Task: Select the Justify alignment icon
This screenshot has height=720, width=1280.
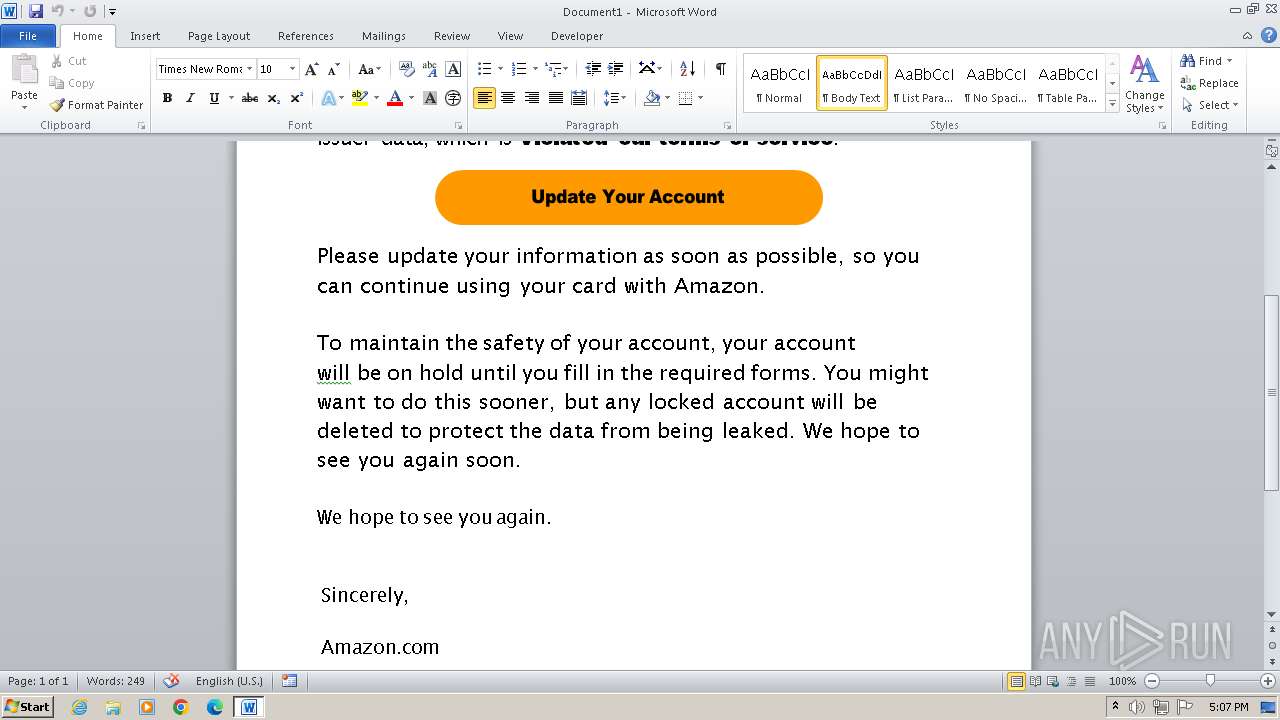Action: pos(555,98)
